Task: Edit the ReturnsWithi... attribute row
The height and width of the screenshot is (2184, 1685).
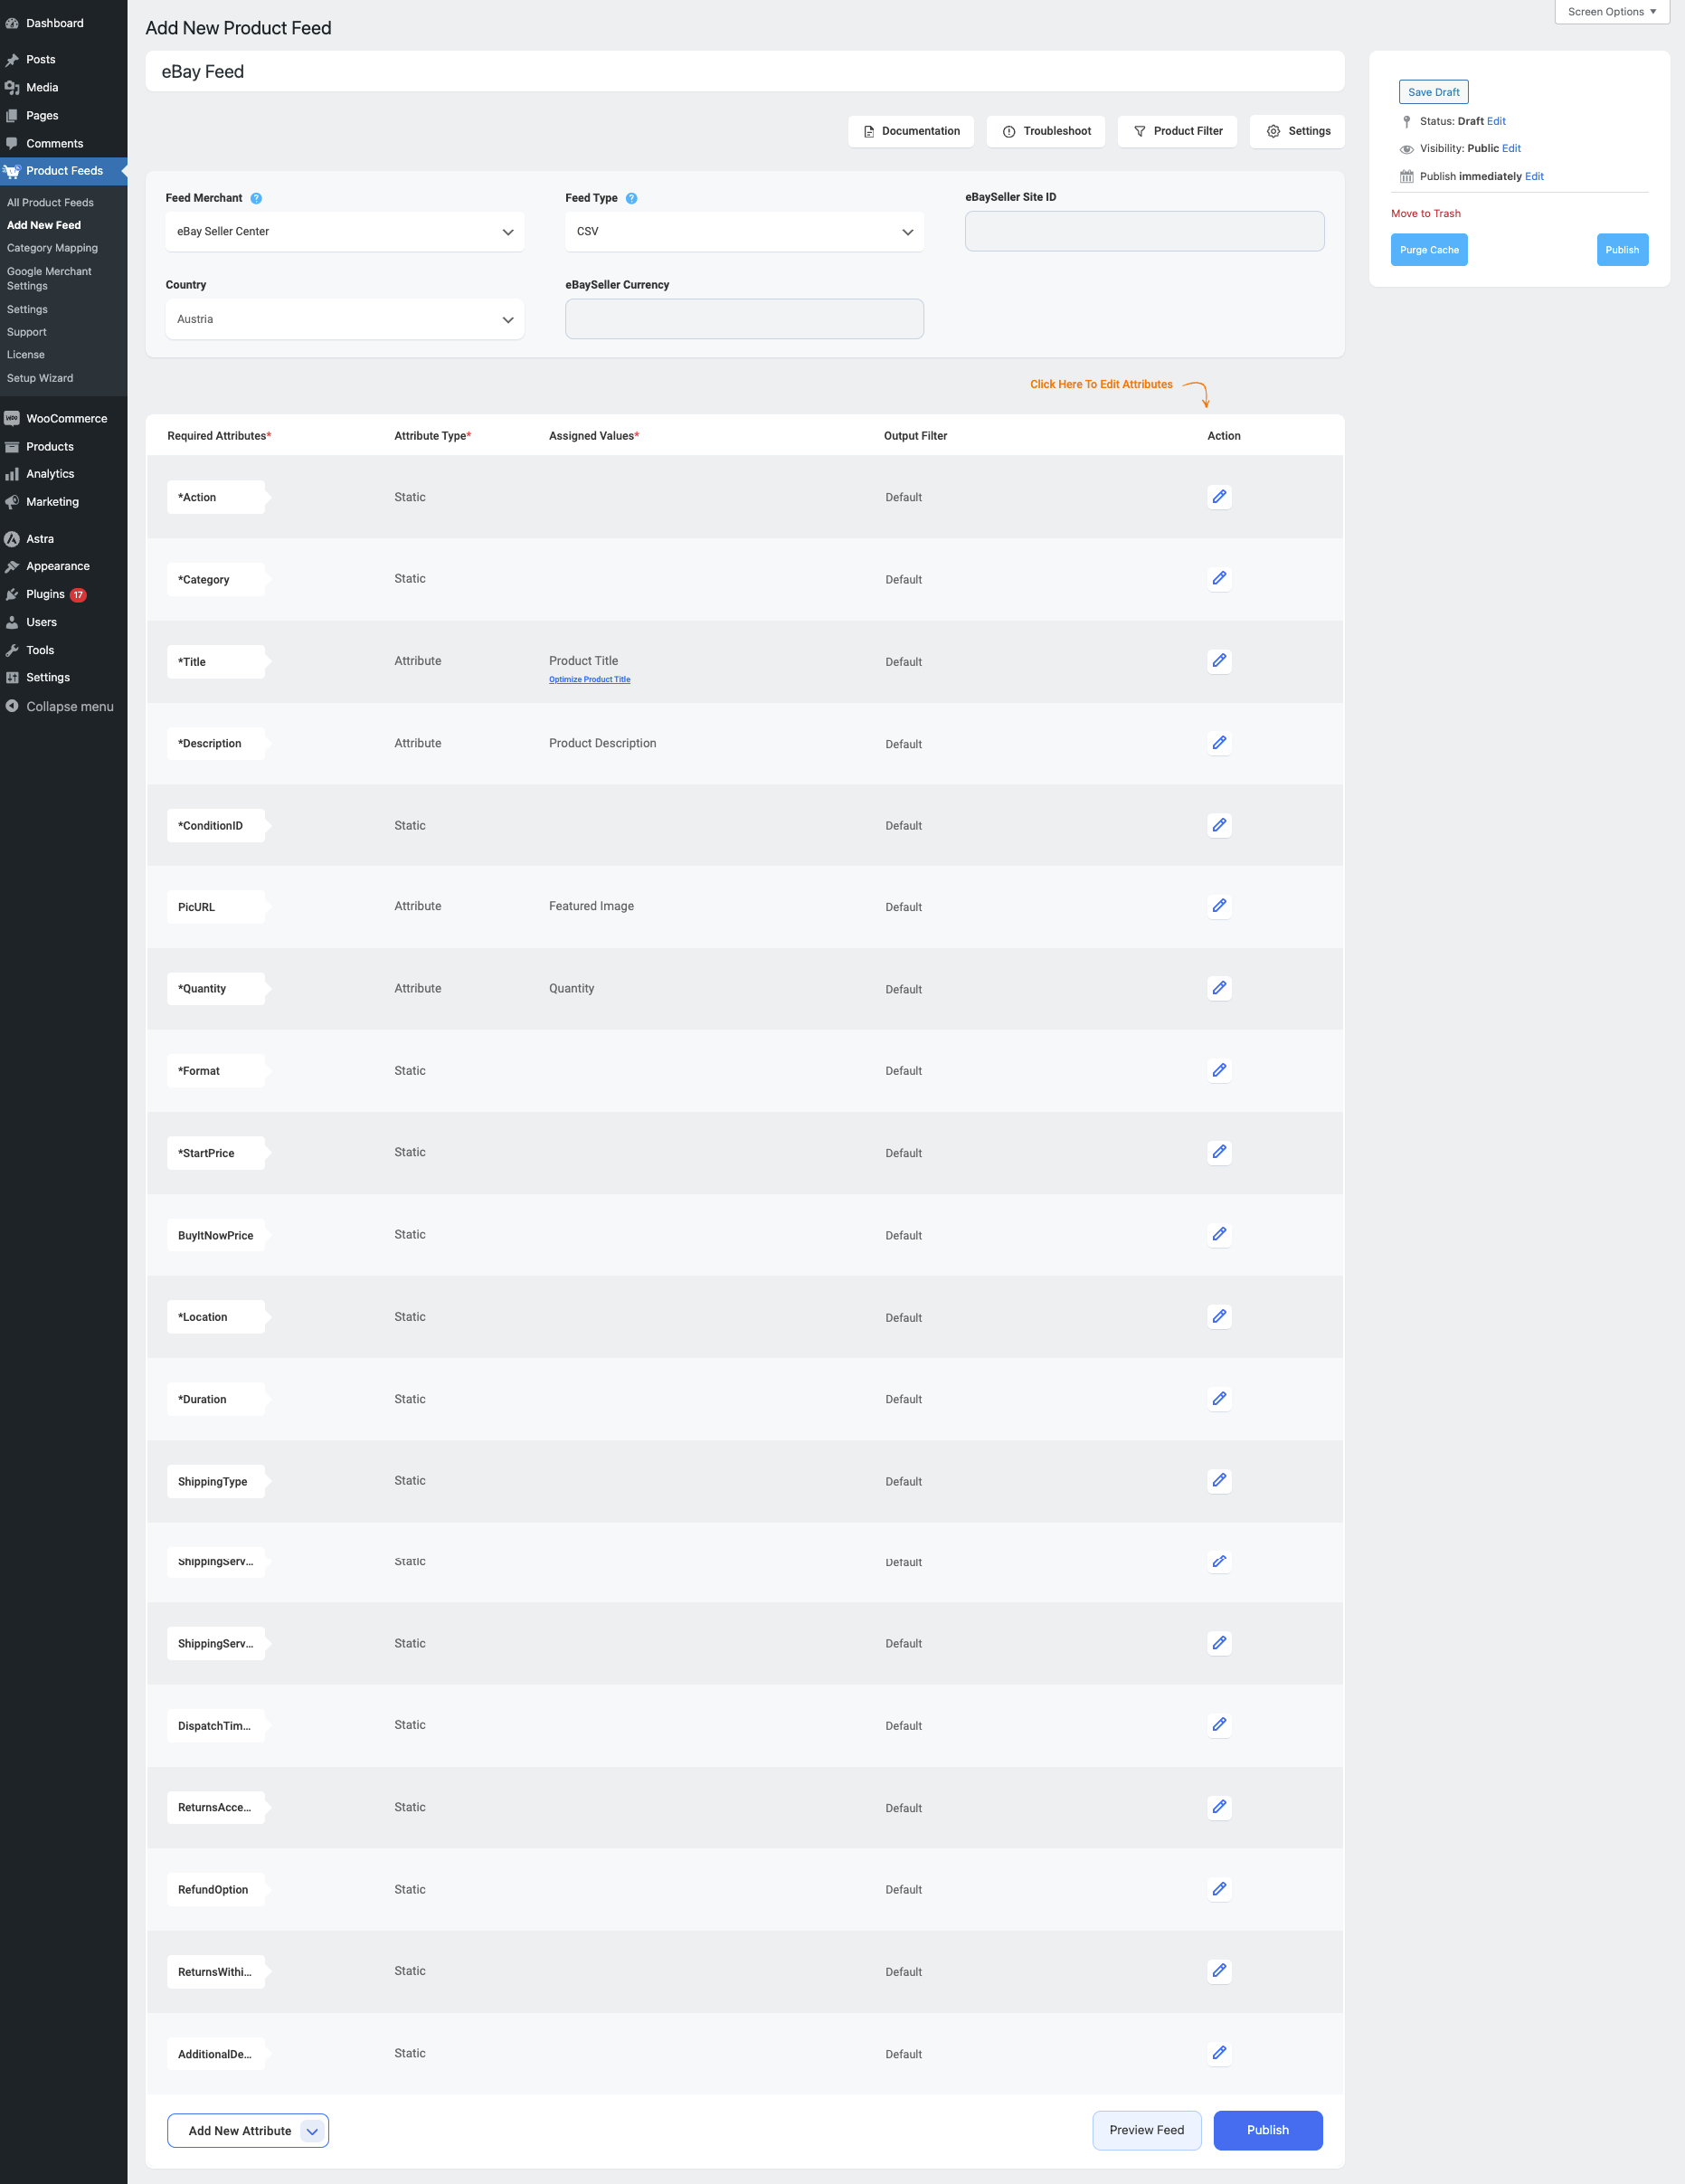Action: [1219, 1971]
